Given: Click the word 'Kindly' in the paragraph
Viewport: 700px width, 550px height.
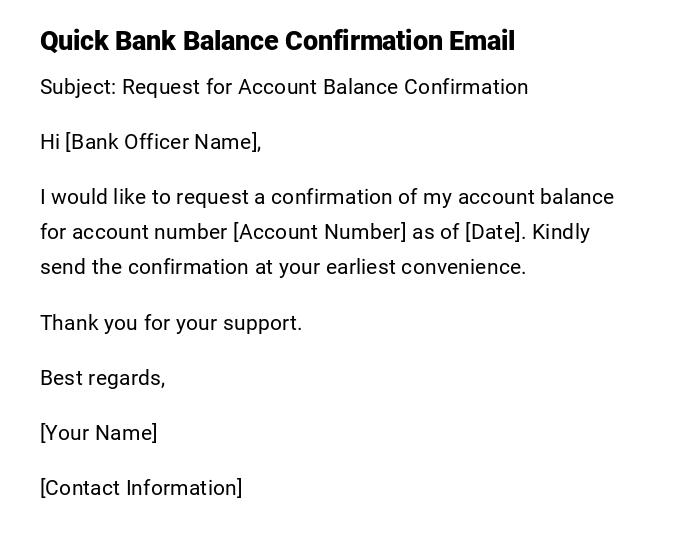Looking at the screenshot, I should pyautogui.click(x=561, y=232).
